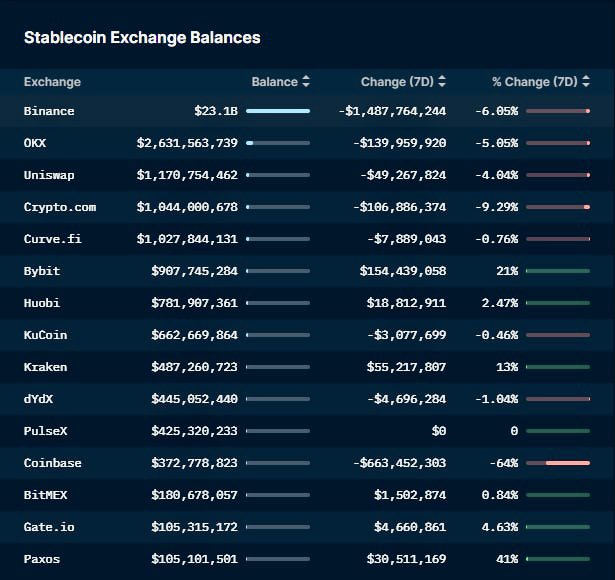The width and height of the screenshot is (615, 580).
Task: Click Bybit percent change 21%
Action: coord(507,271)
